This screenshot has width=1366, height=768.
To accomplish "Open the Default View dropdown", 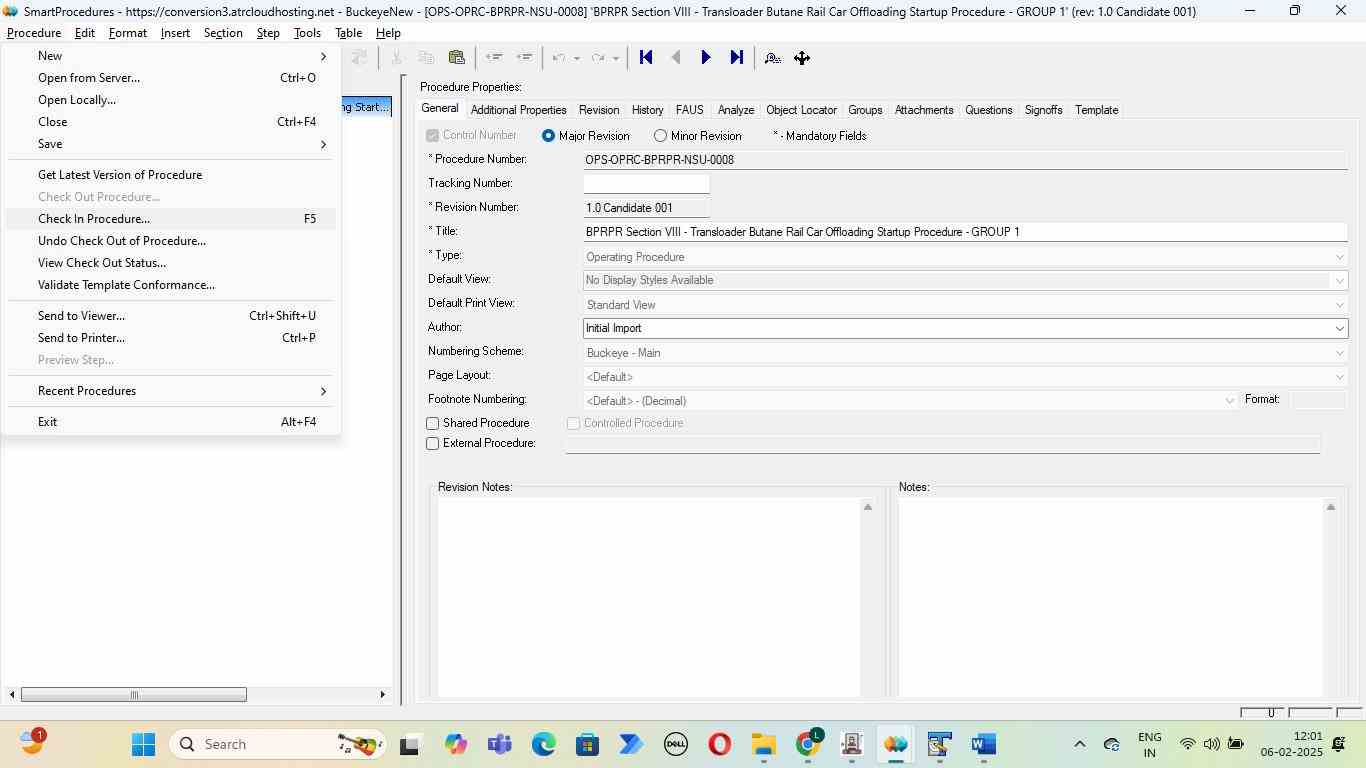I will 1339,281.
